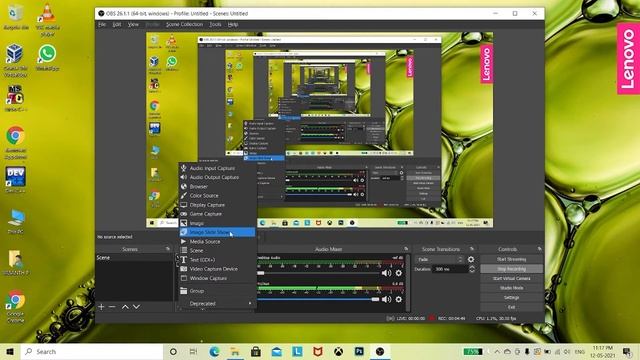Move scene down with arrow icon

tap(136, 307)
